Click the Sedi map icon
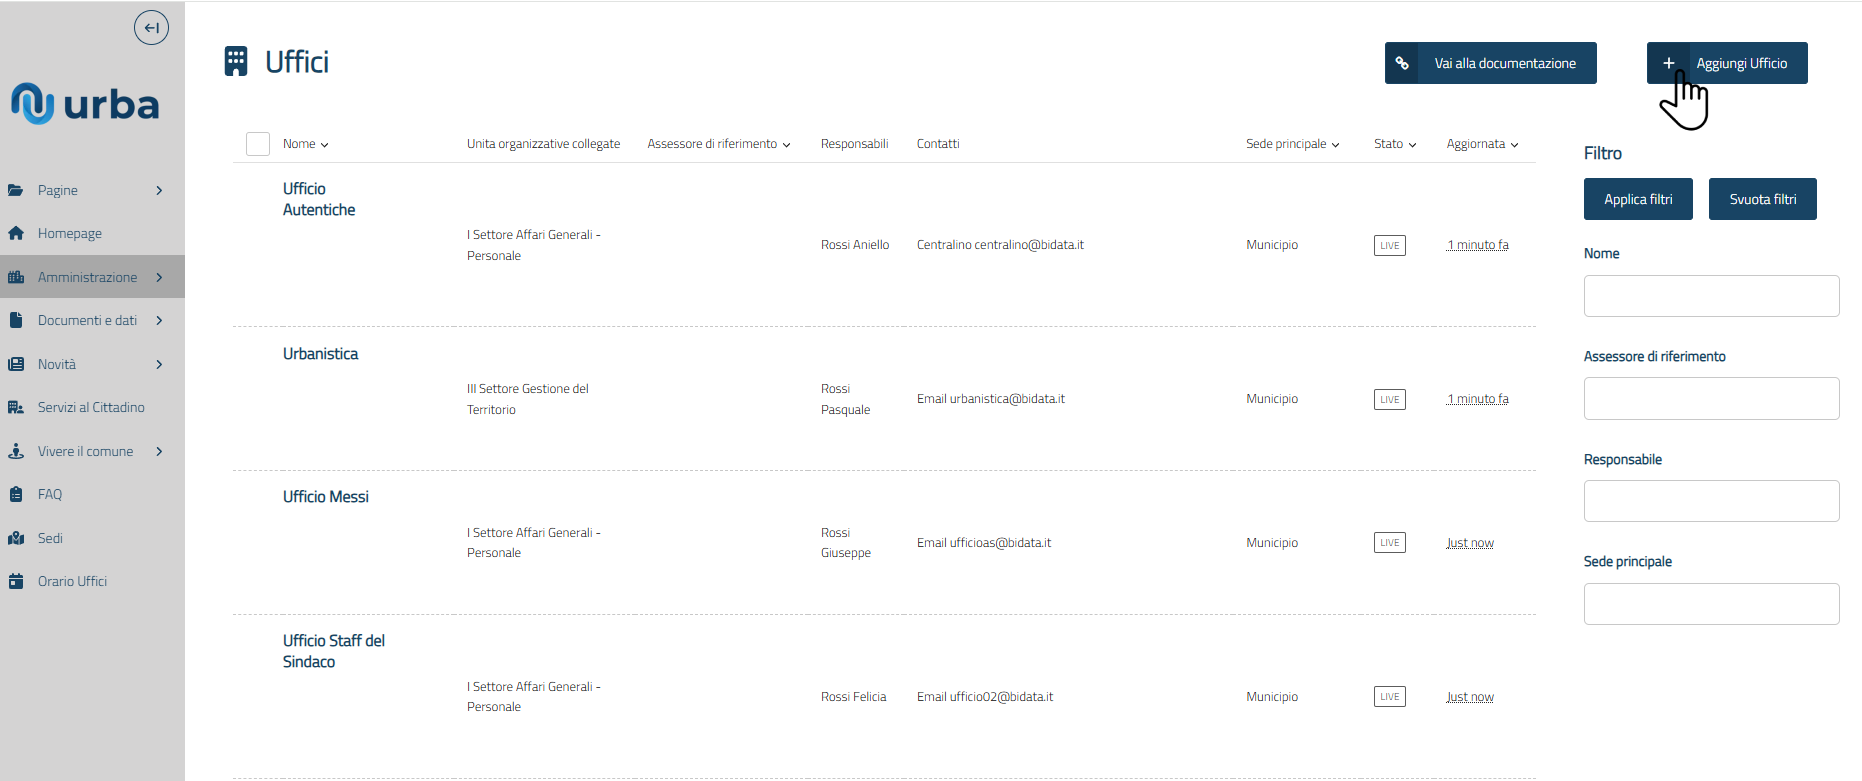Screen dimensions: 1862x781 (16, 538)
